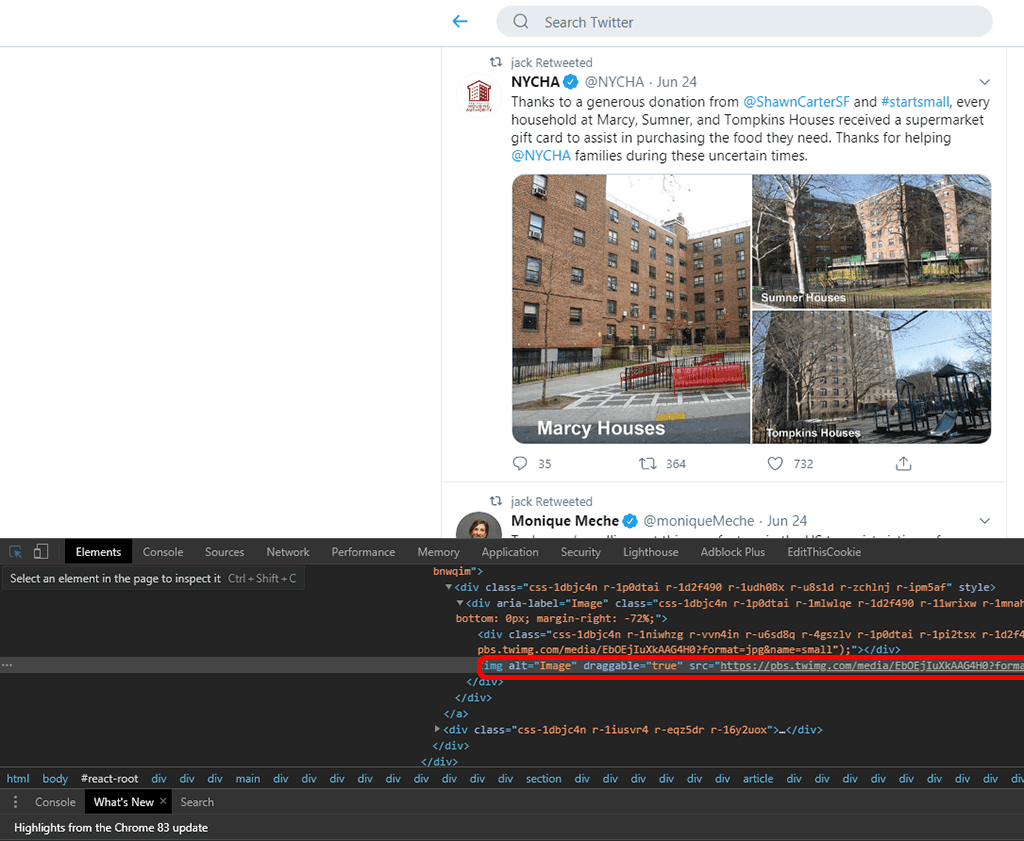Collapse the div with class r-ipm5af
This screenshot has height=841, width=1024.
click(x=449, y=587)
